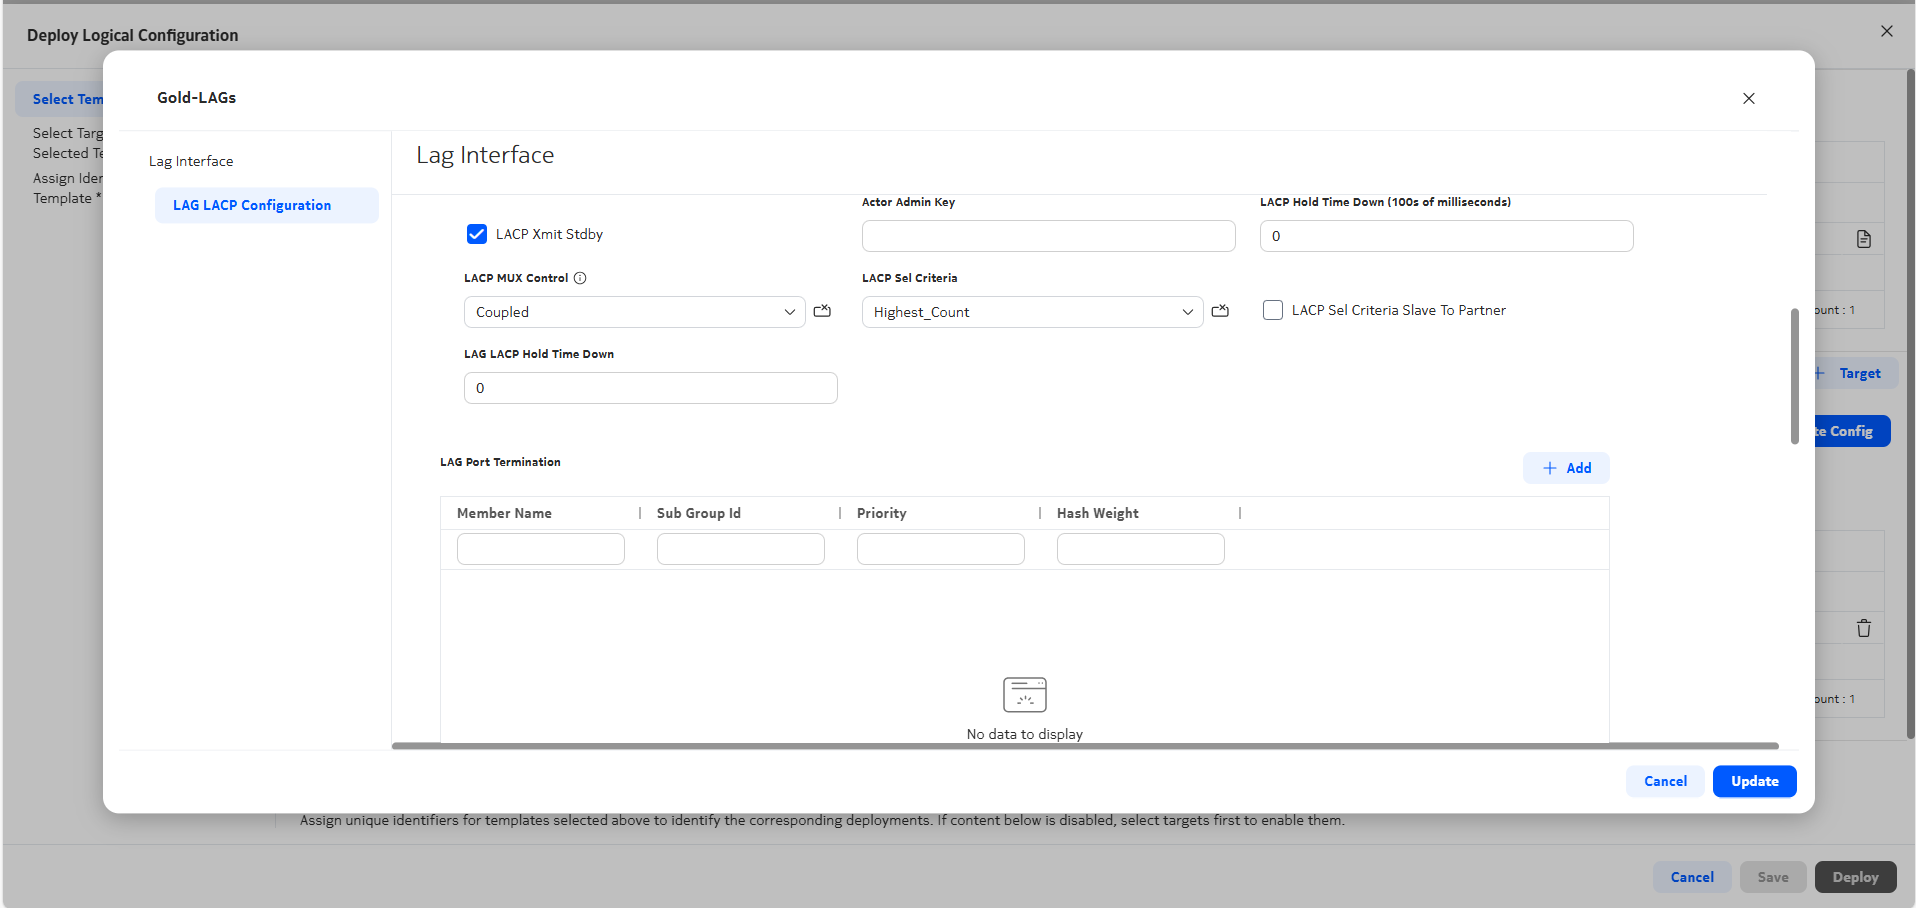Expand the LACP Sel Criteria dropdown
Screen dimensions: 1916x908
click(x=1032, y=312)
